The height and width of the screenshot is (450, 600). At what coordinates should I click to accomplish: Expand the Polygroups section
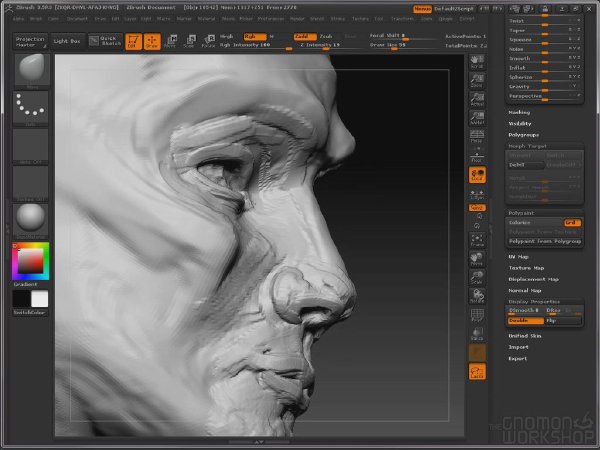[x=523, y=135]
